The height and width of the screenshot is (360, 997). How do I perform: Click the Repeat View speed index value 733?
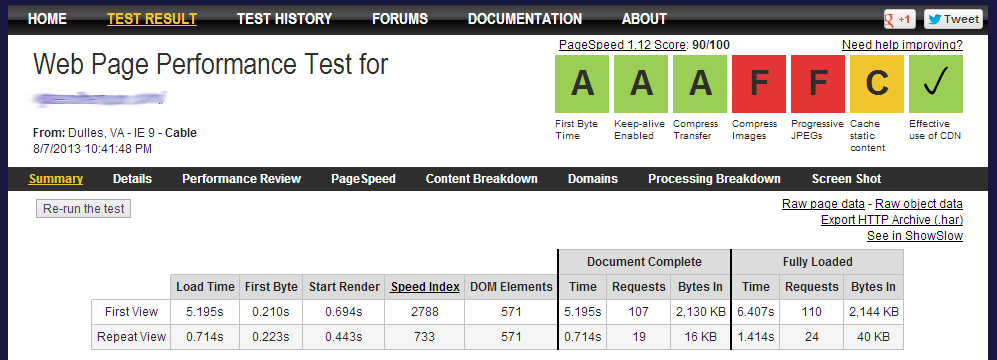[425, 337]
